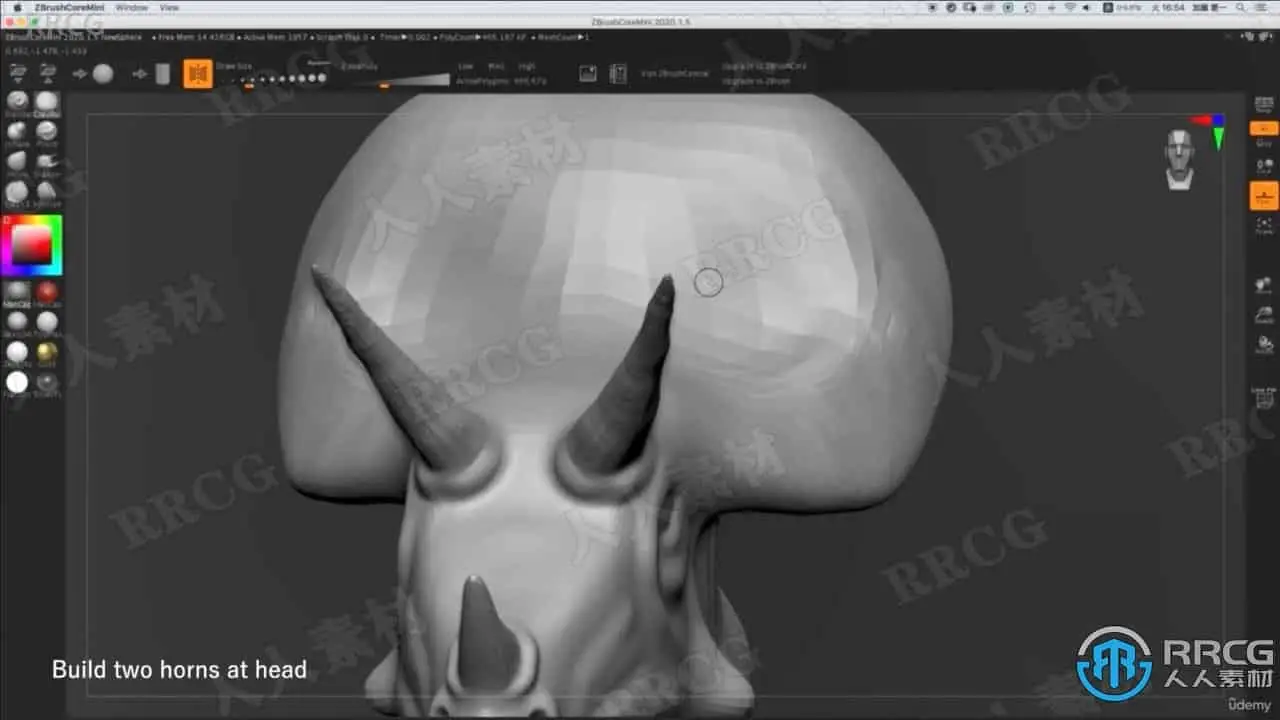The height and width of the screenshot is (720, 1280).
Task: Toggle the orange Floor button
Action: 1264,196
